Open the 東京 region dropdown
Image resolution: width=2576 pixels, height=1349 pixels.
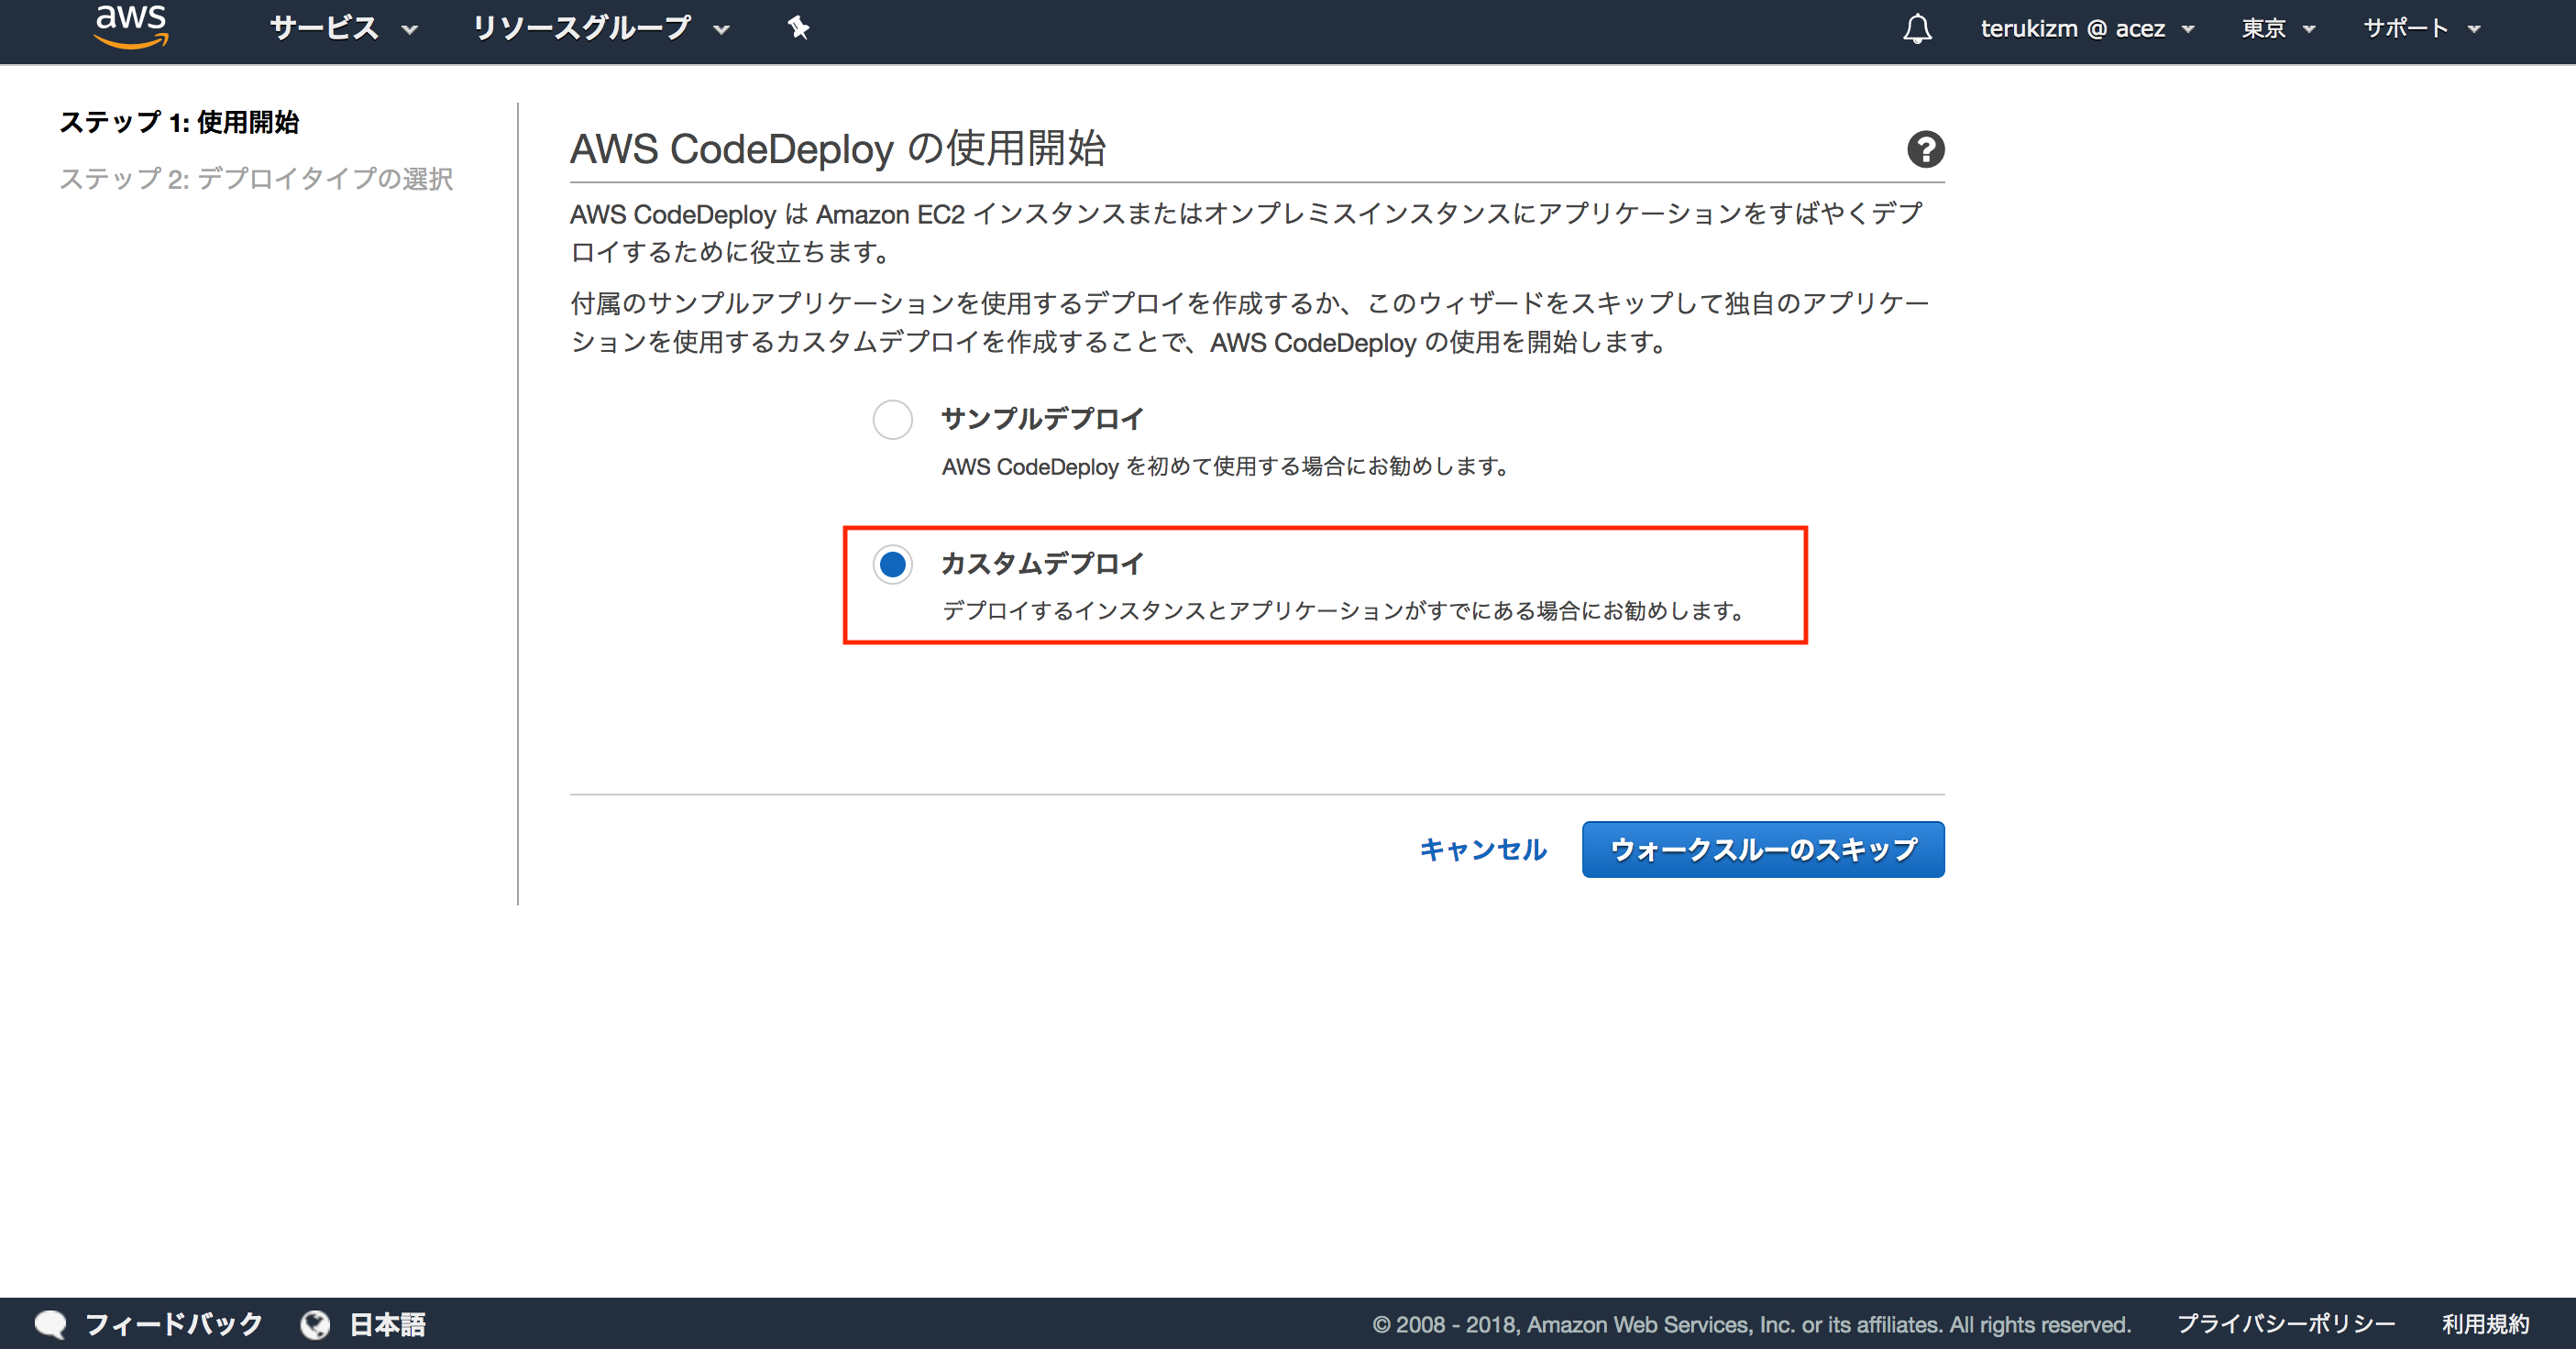tap(2278, 28)
